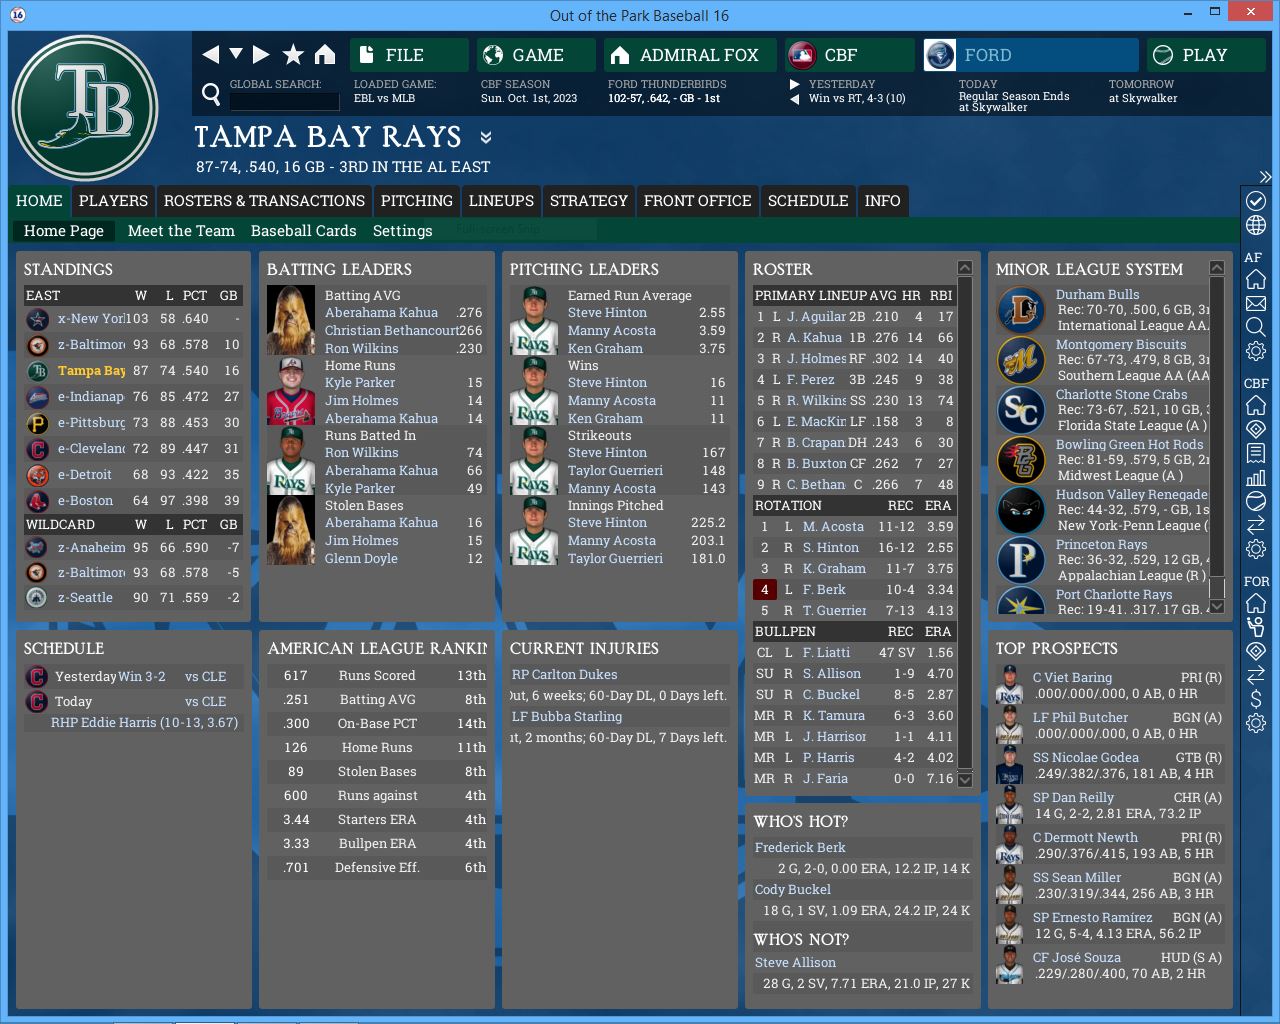Open the ROSTERS & TRANSACTIONS tab
This screenshot has height=1024, width=1280.
[x=264, y=201]
